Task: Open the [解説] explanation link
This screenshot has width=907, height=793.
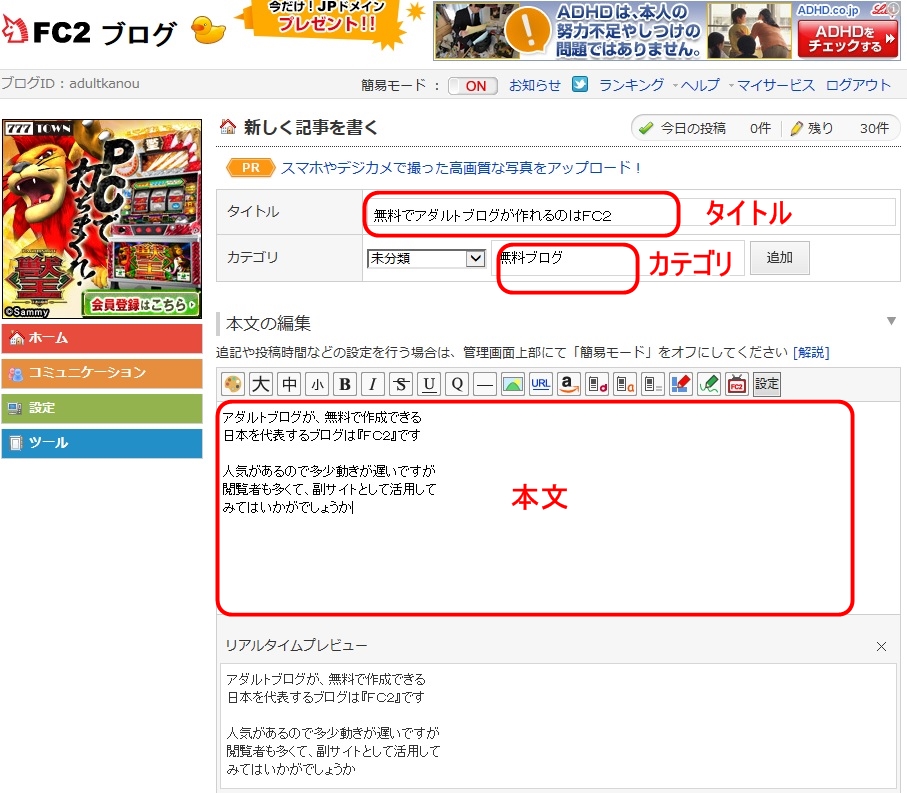Action: [x=811, y=352]
